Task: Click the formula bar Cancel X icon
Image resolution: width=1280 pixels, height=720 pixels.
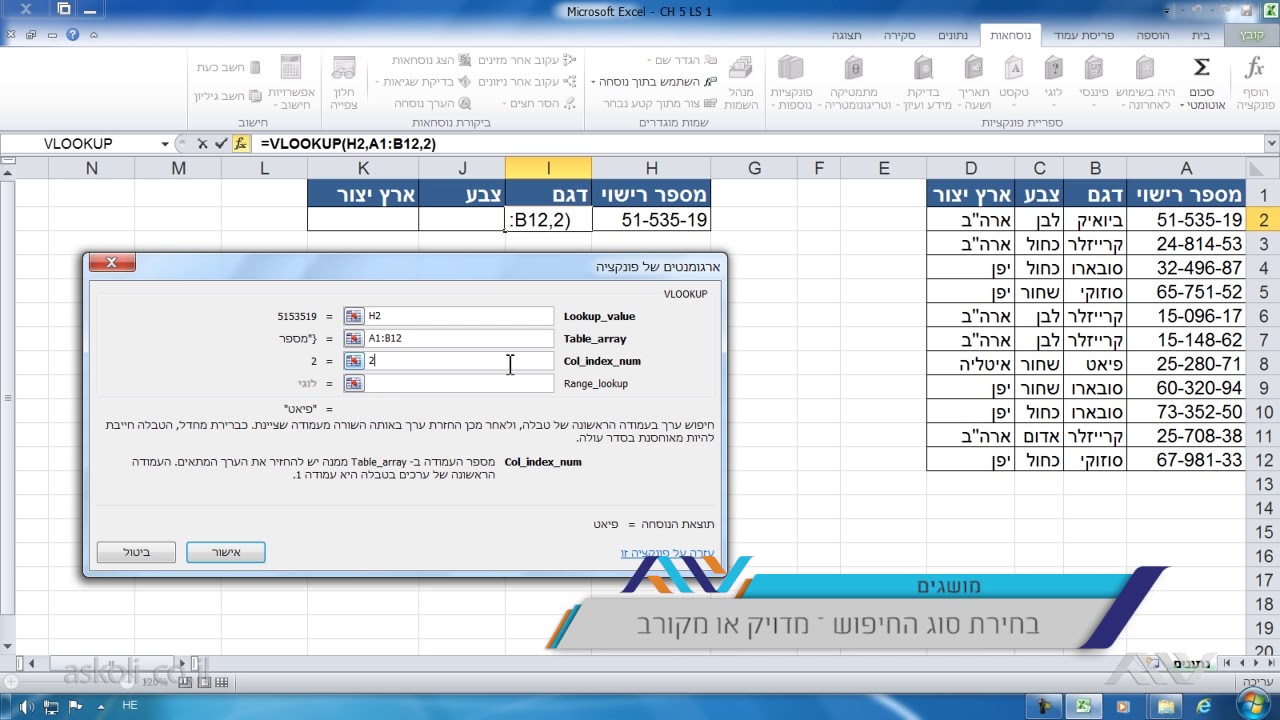Action: pyautogui.click(x=202, y=144)
